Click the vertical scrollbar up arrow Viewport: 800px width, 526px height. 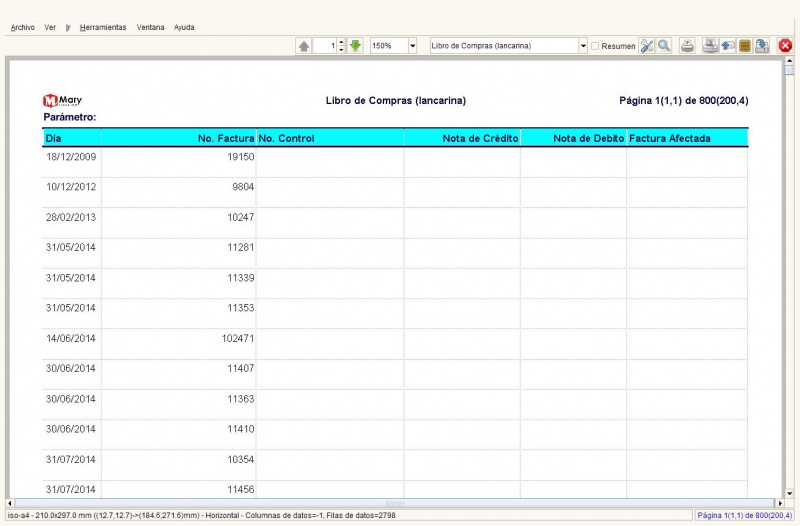tap(790, 61)
